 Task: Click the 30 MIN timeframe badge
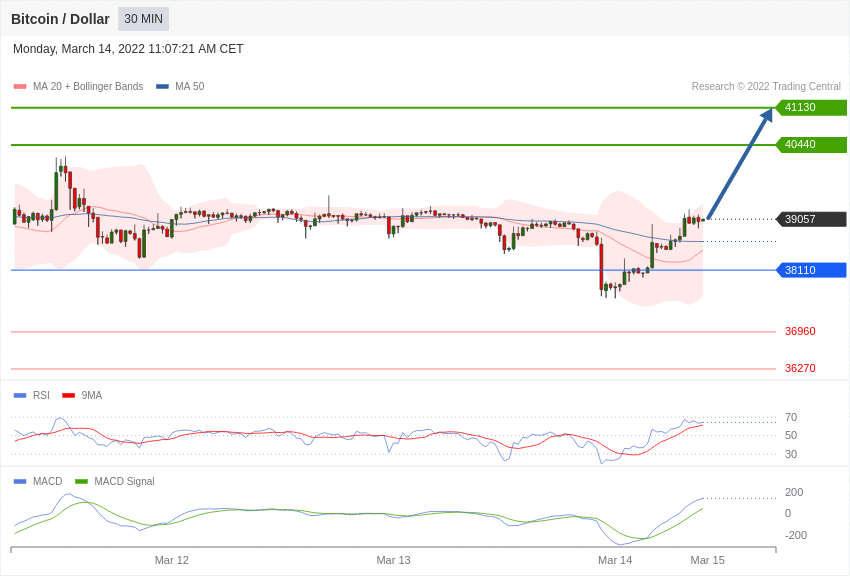tap(144, 19)
